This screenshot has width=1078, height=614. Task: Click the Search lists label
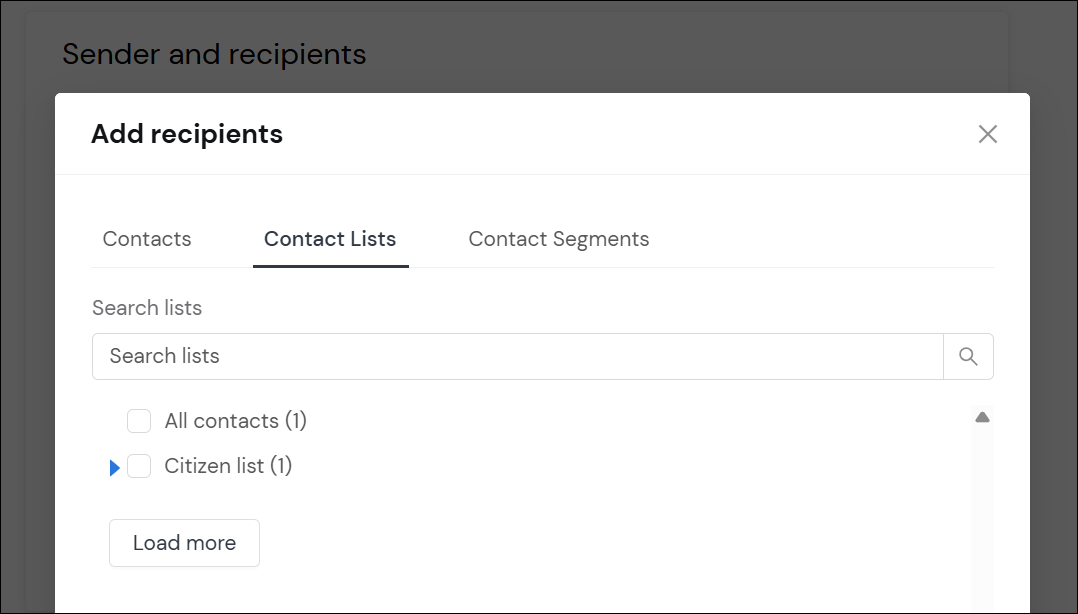click(146, 308)
